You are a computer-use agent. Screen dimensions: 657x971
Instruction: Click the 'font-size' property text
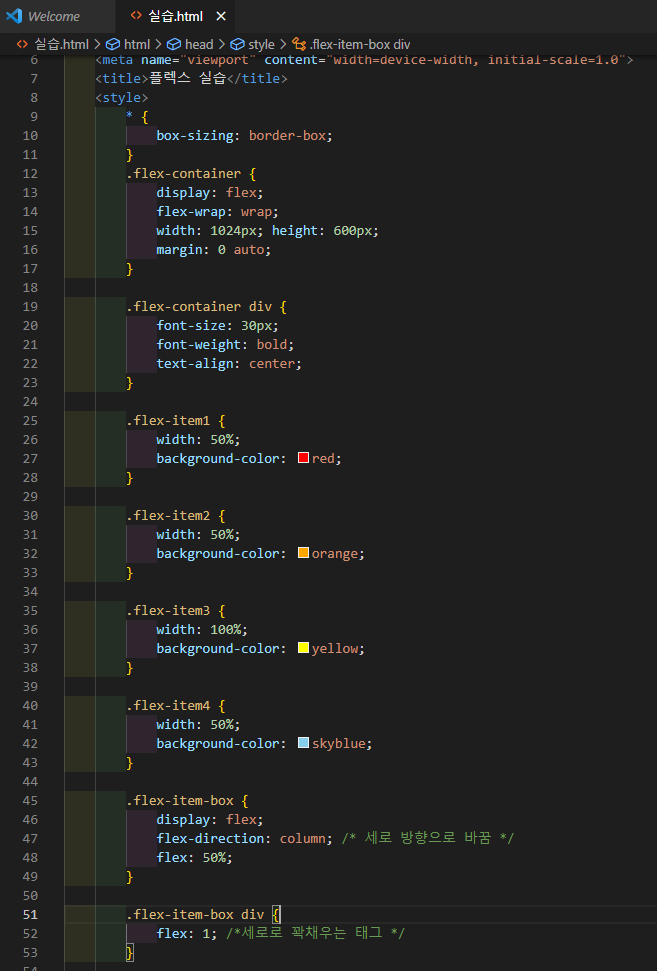[191, 326]
